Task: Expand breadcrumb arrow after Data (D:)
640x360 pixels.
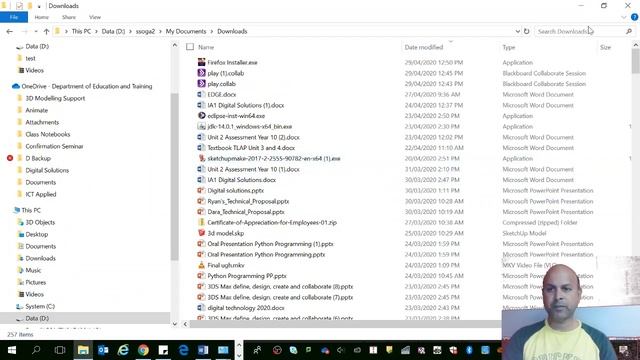Action: (x=130, y=31)
